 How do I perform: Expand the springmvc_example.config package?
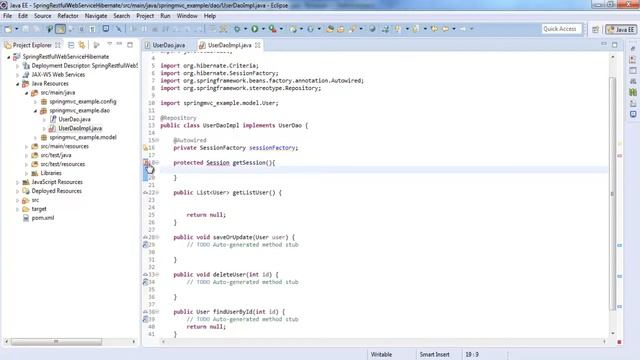click(36, 102)
